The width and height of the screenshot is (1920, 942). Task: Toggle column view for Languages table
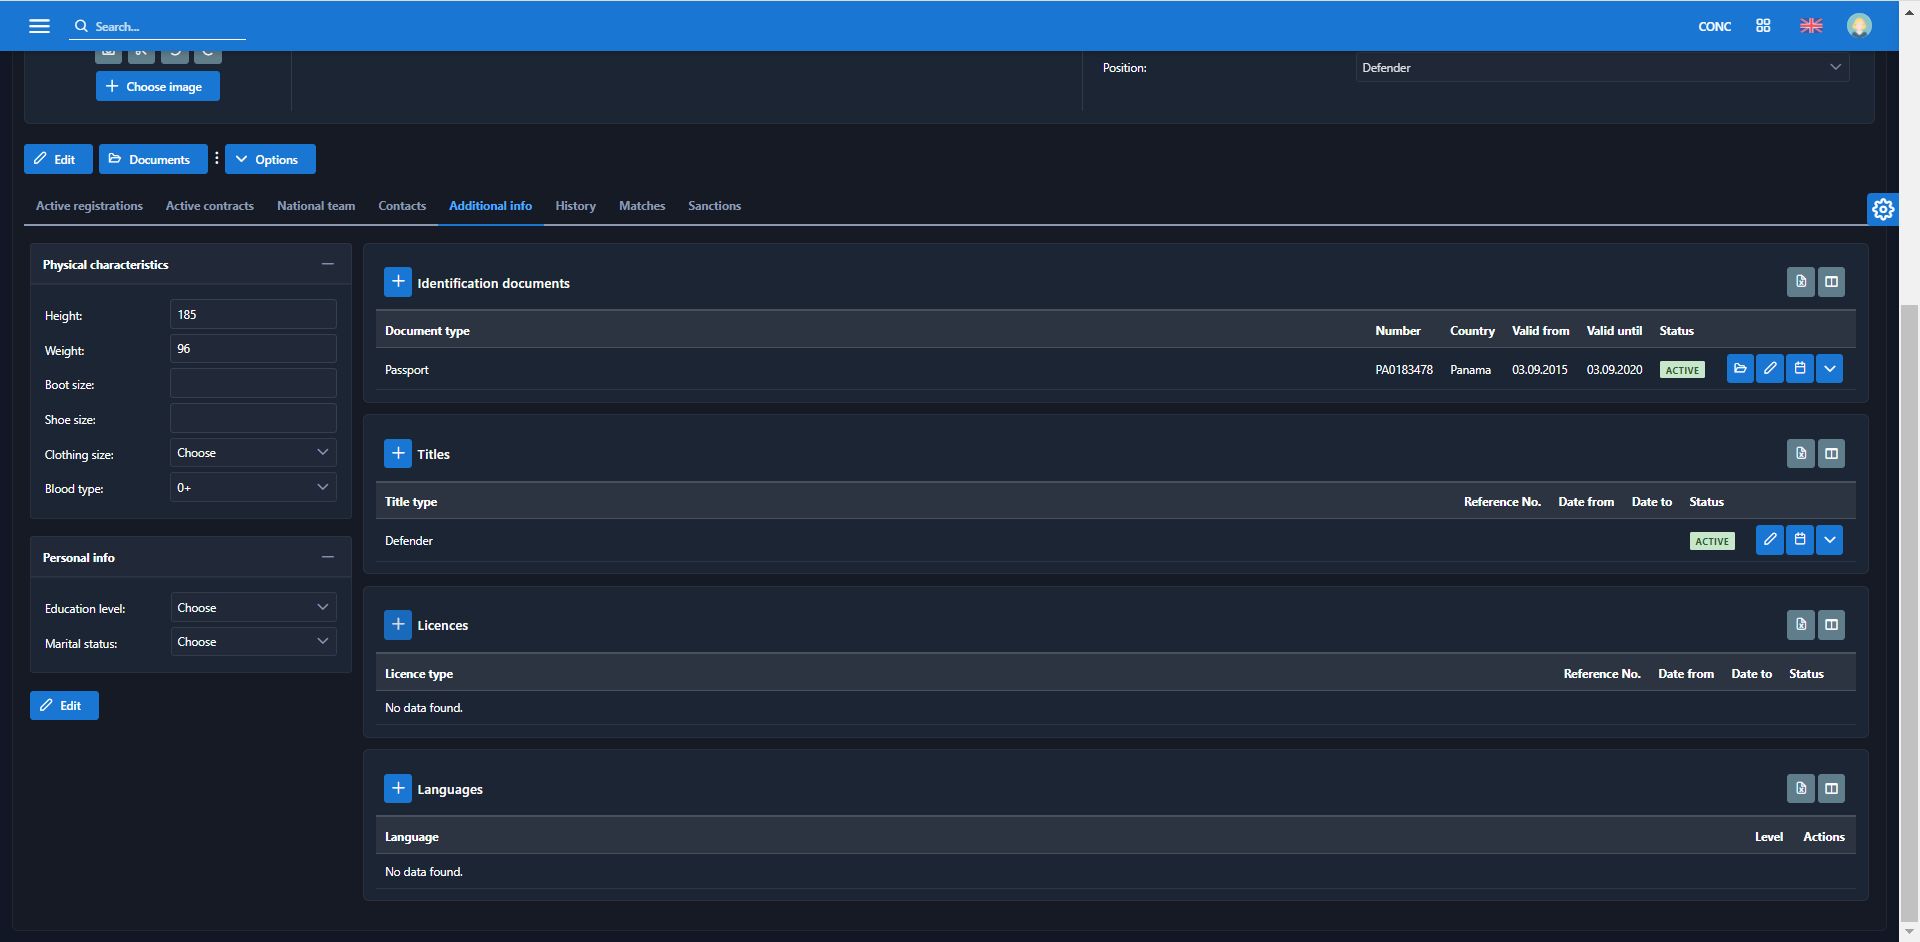pos(1831,789)
